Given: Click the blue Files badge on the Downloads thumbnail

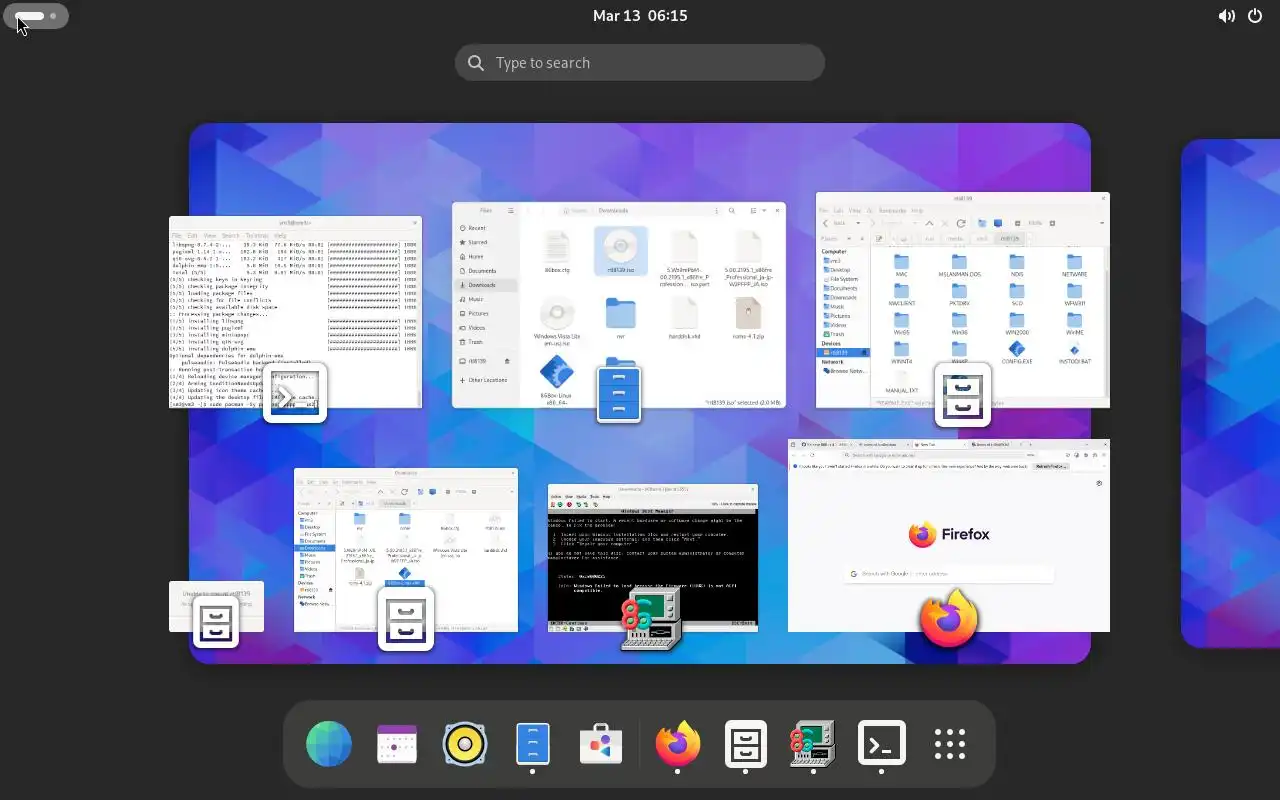Looking at the screenshot, I should point(619,394).
